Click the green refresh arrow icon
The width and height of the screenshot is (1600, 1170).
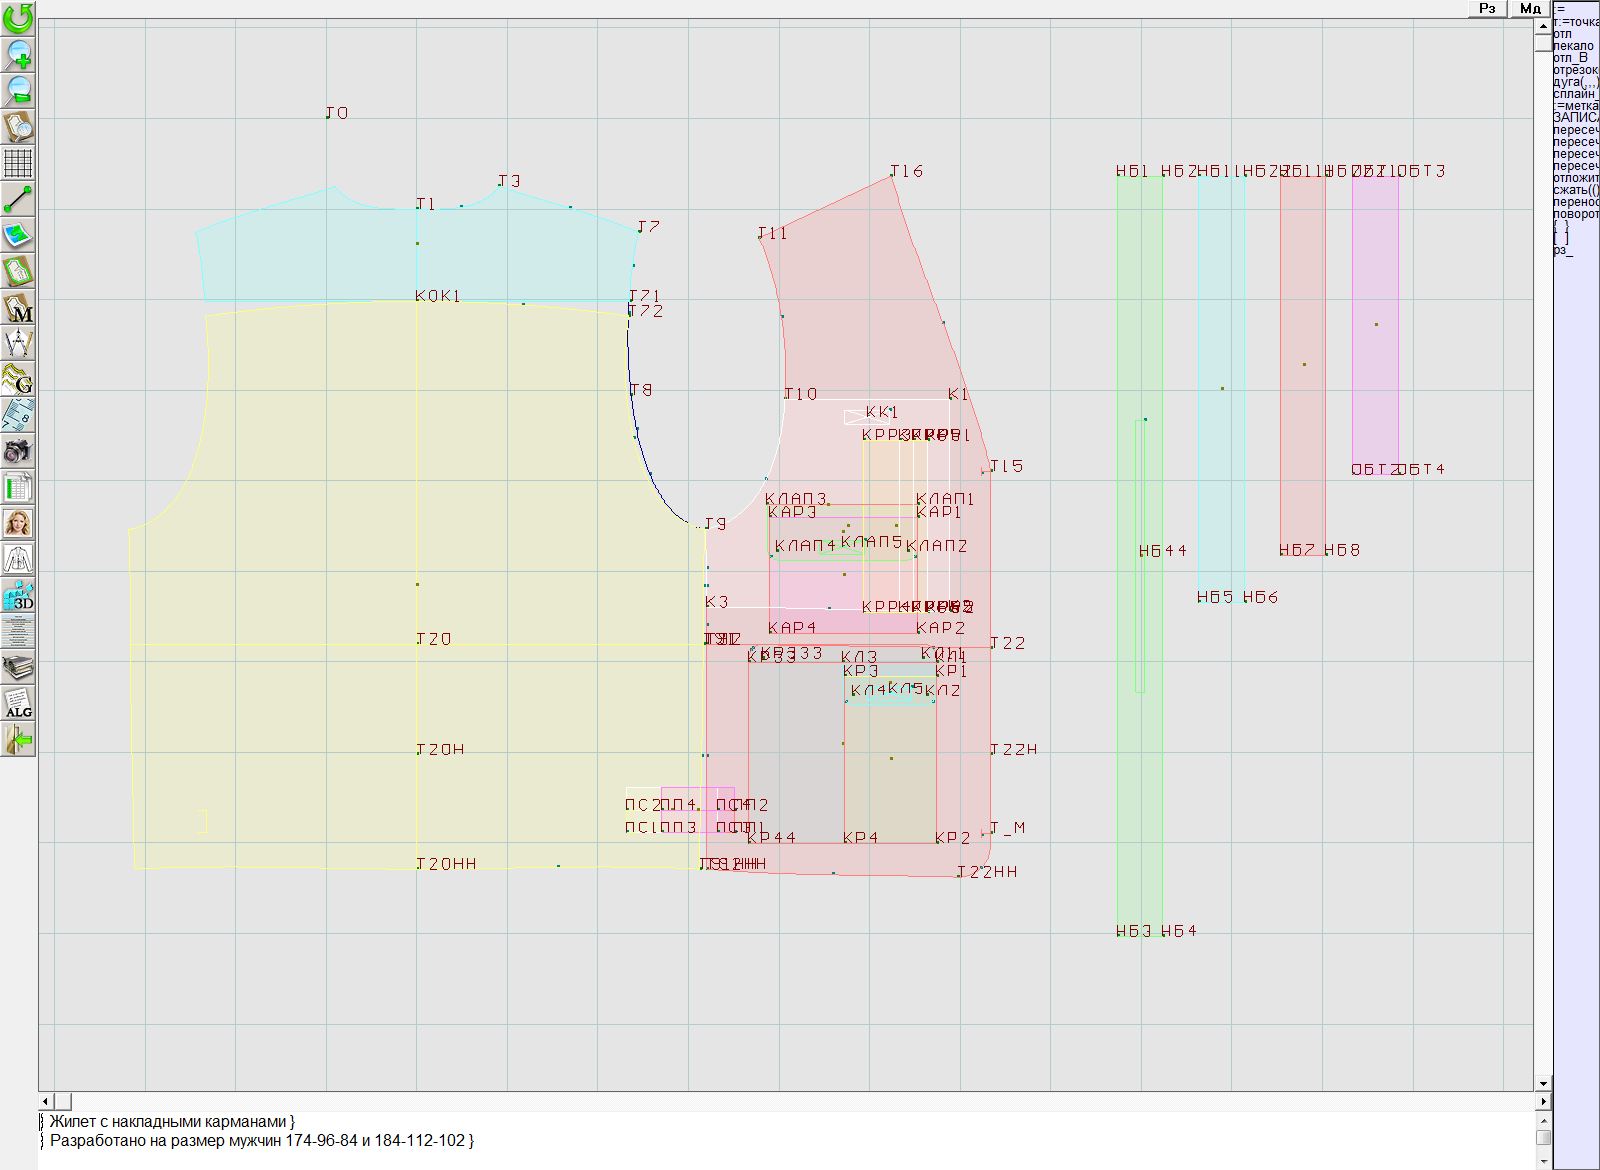(x=18, y=18)
